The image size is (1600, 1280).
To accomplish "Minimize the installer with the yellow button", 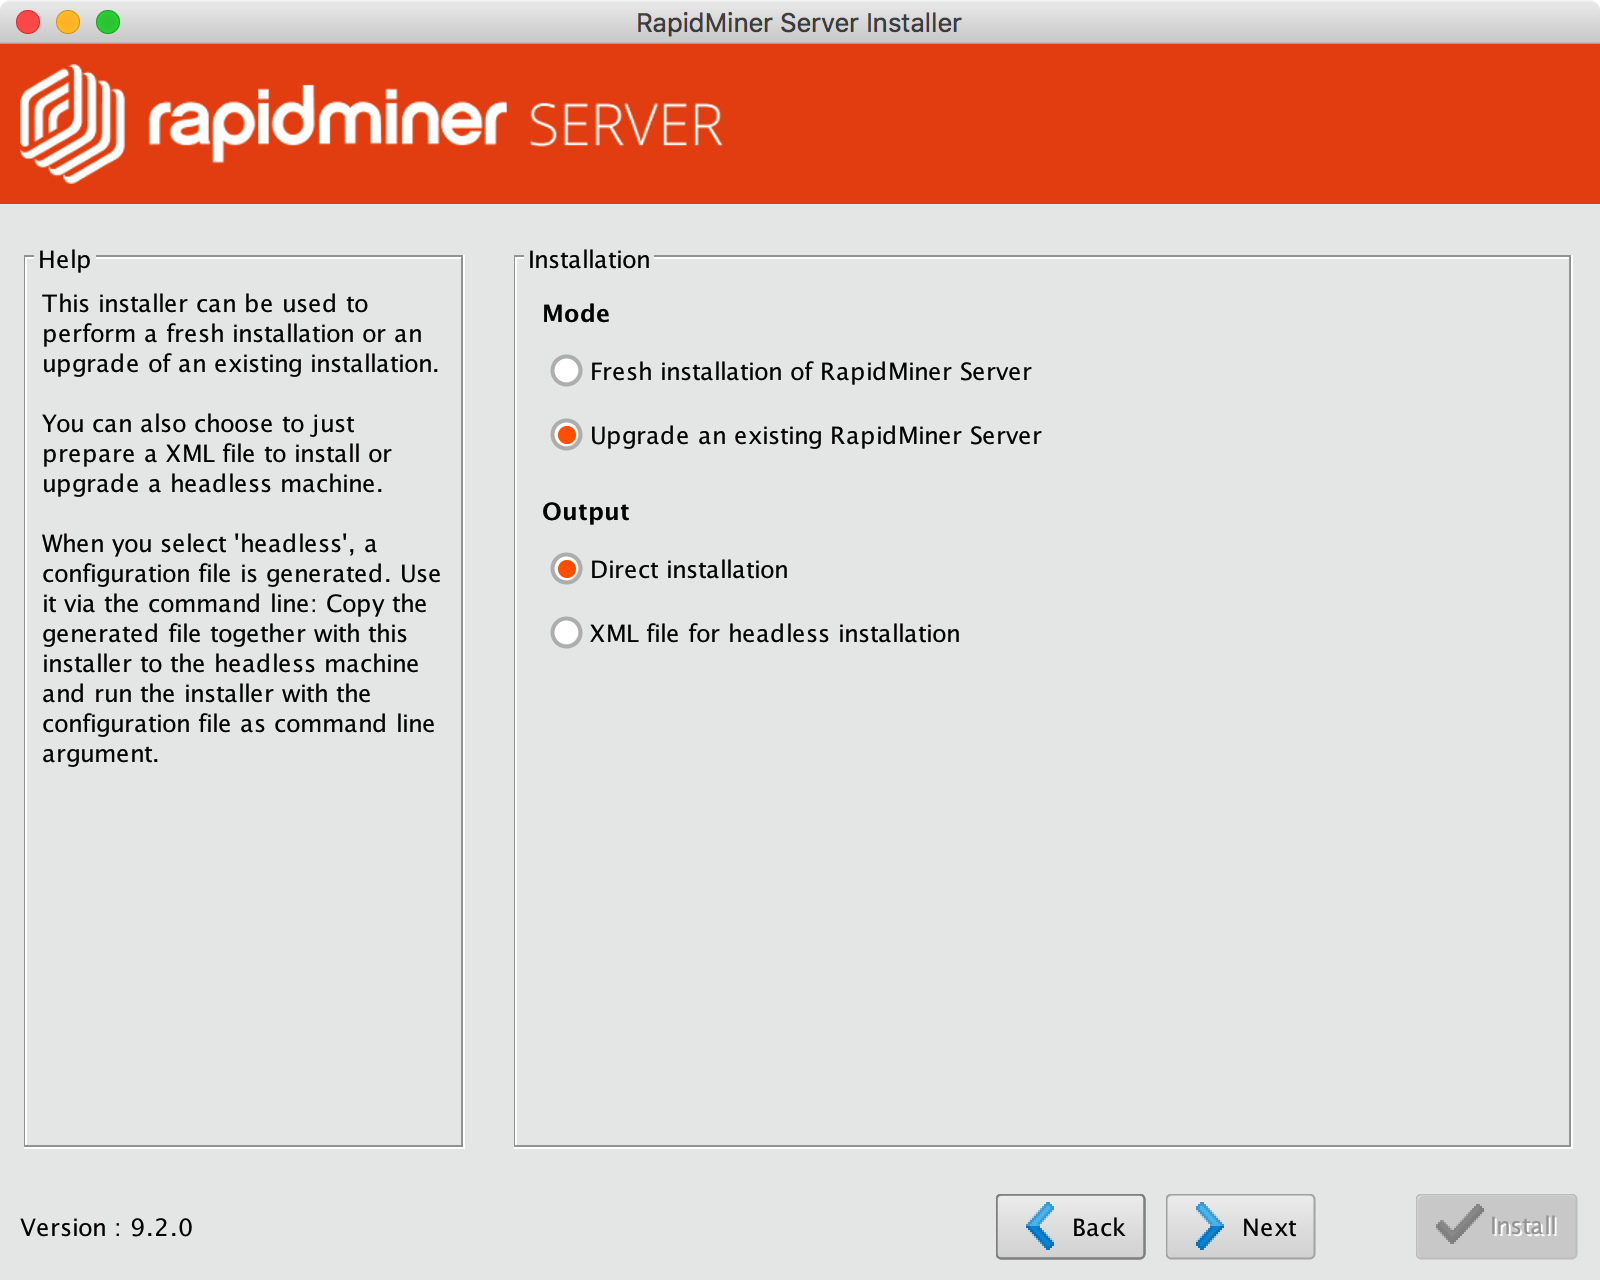I will (68, 22).
